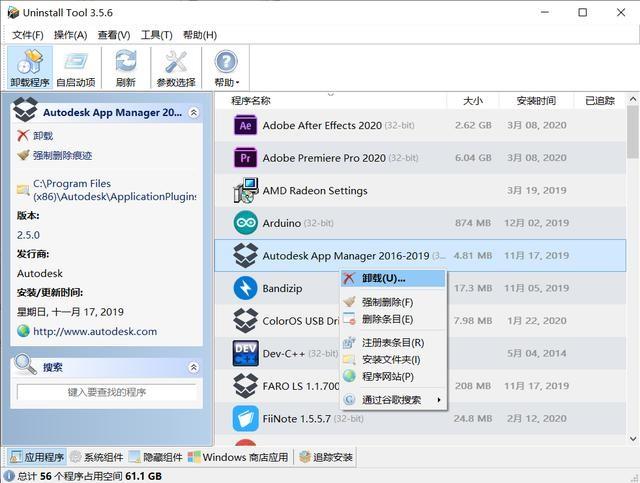Open the 查看(V) menu
The width and height of the screenshot is (640, 483).
tap(114, 35)
